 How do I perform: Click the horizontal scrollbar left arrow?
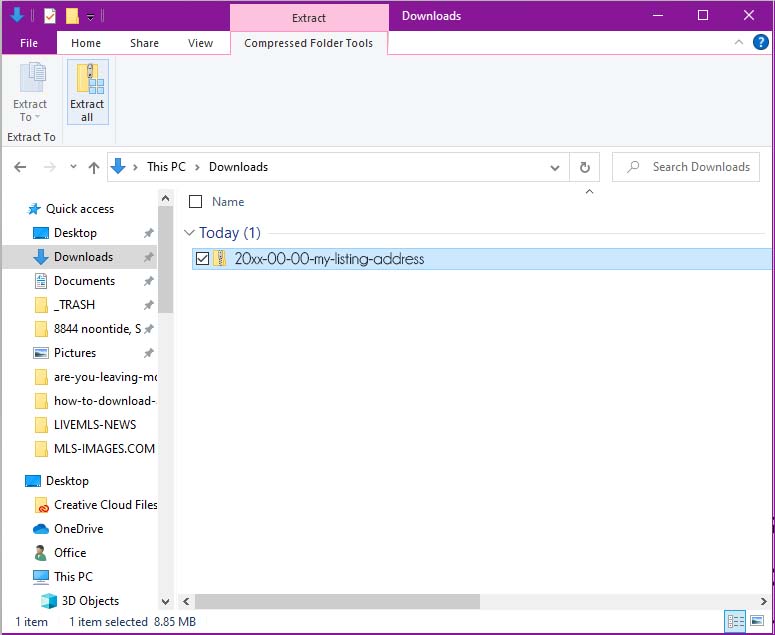(x=186, y=601)
